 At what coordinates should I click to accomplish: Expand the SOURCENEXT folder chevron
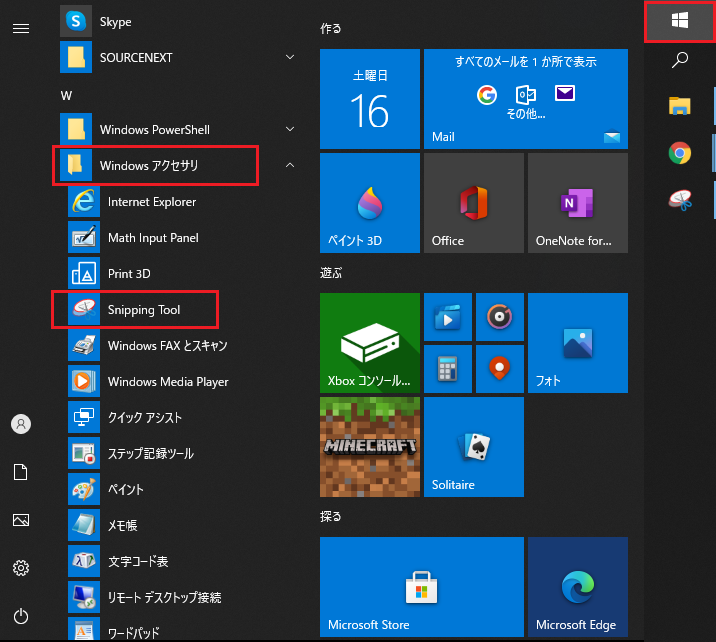[290, 57]
